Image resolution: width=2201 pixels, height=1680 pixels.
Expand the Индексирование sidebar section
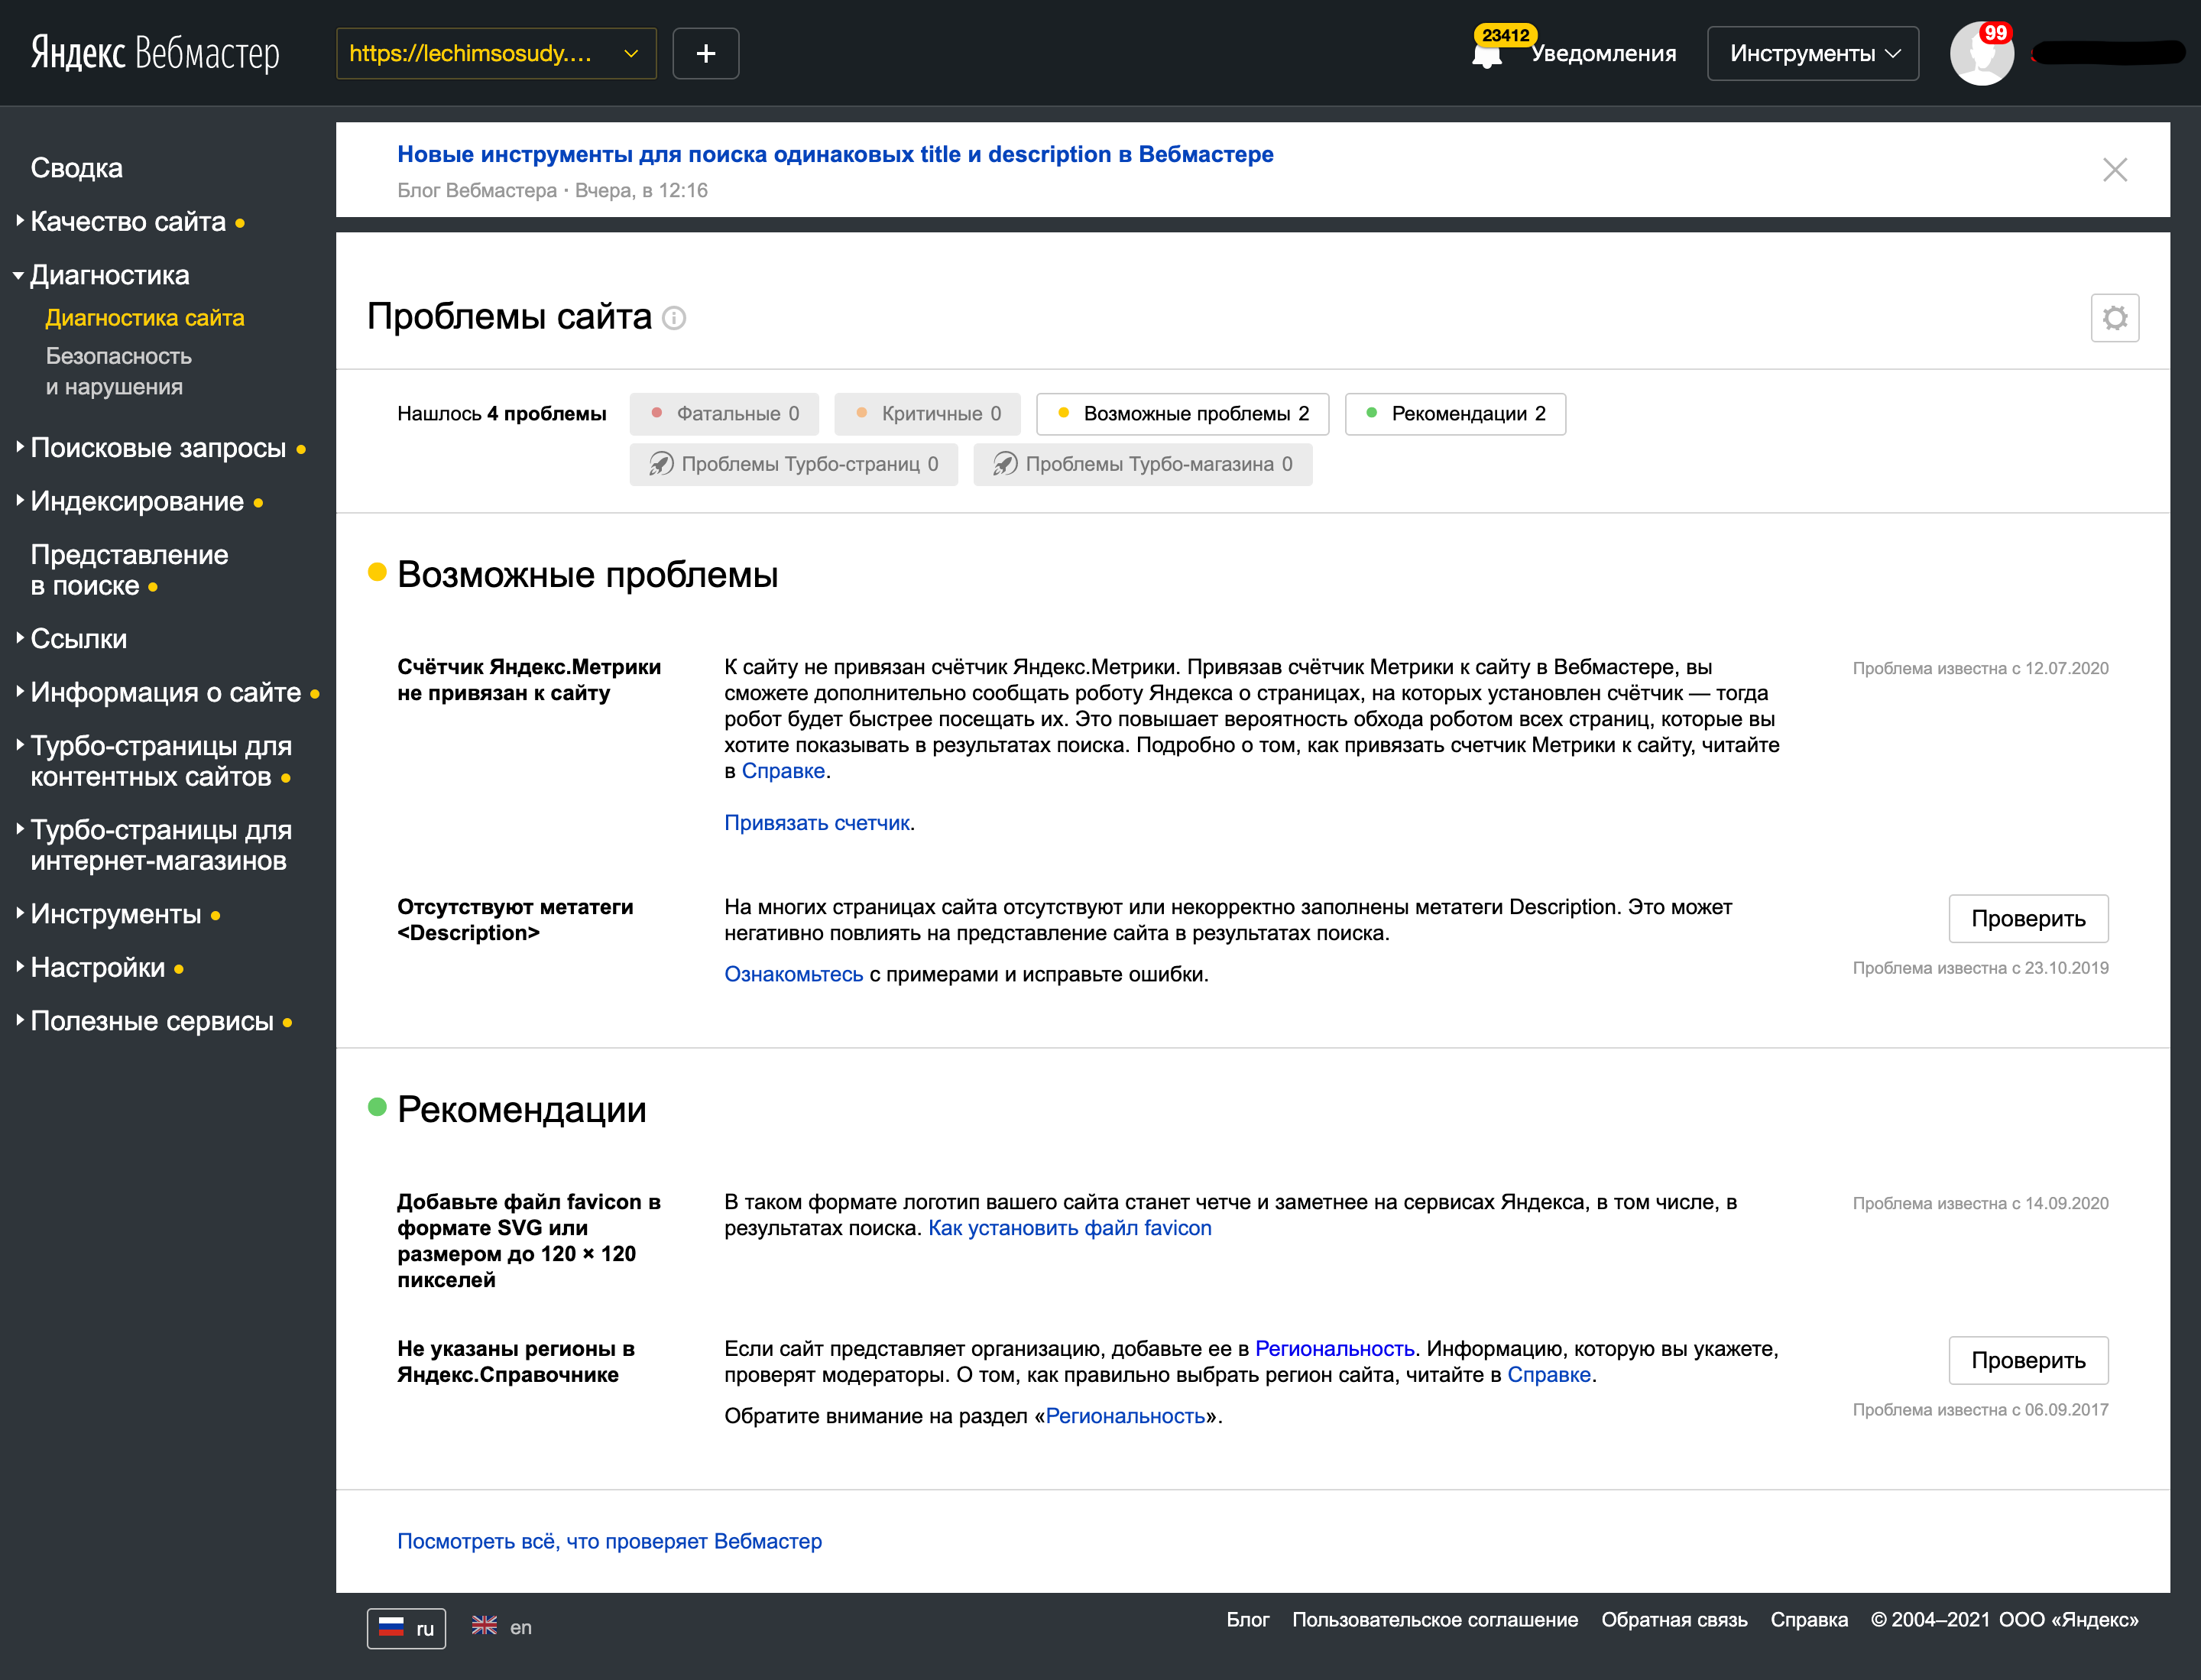point(137,502)
